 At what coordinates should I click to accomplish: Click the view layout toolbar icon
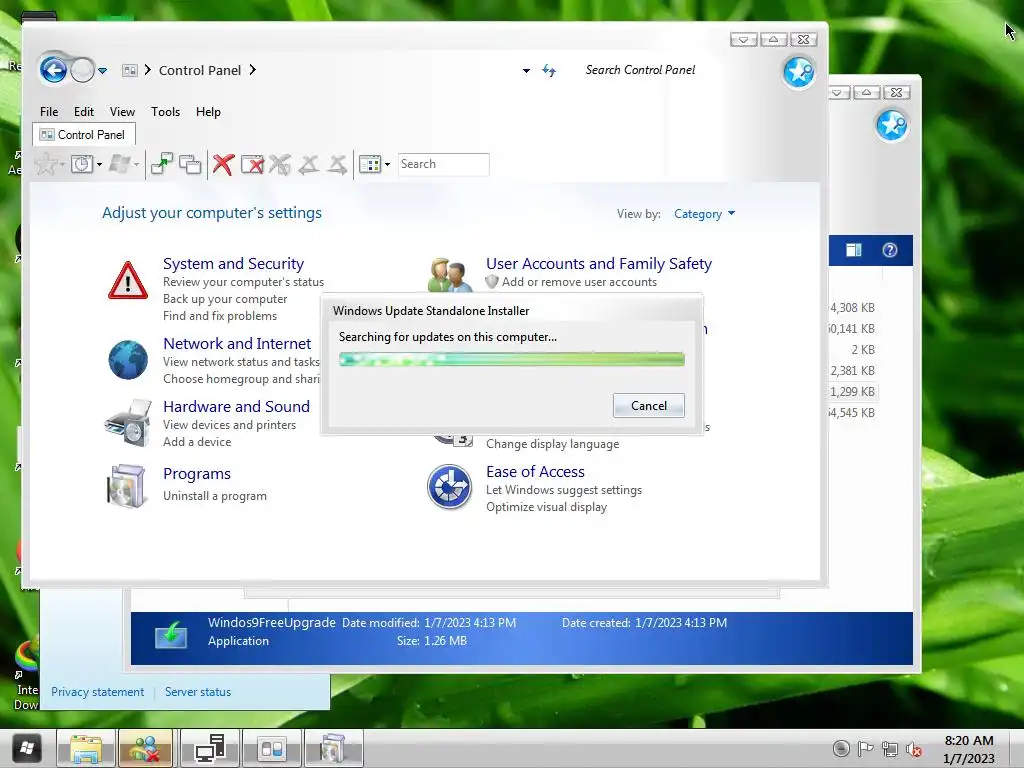tap(370, 164)
